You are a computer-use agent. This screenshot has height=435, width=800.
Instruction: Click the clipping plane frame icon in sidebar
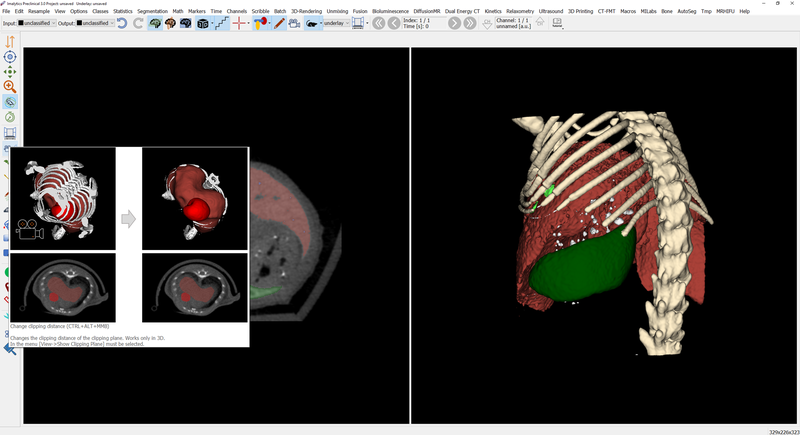coord(10,133)
